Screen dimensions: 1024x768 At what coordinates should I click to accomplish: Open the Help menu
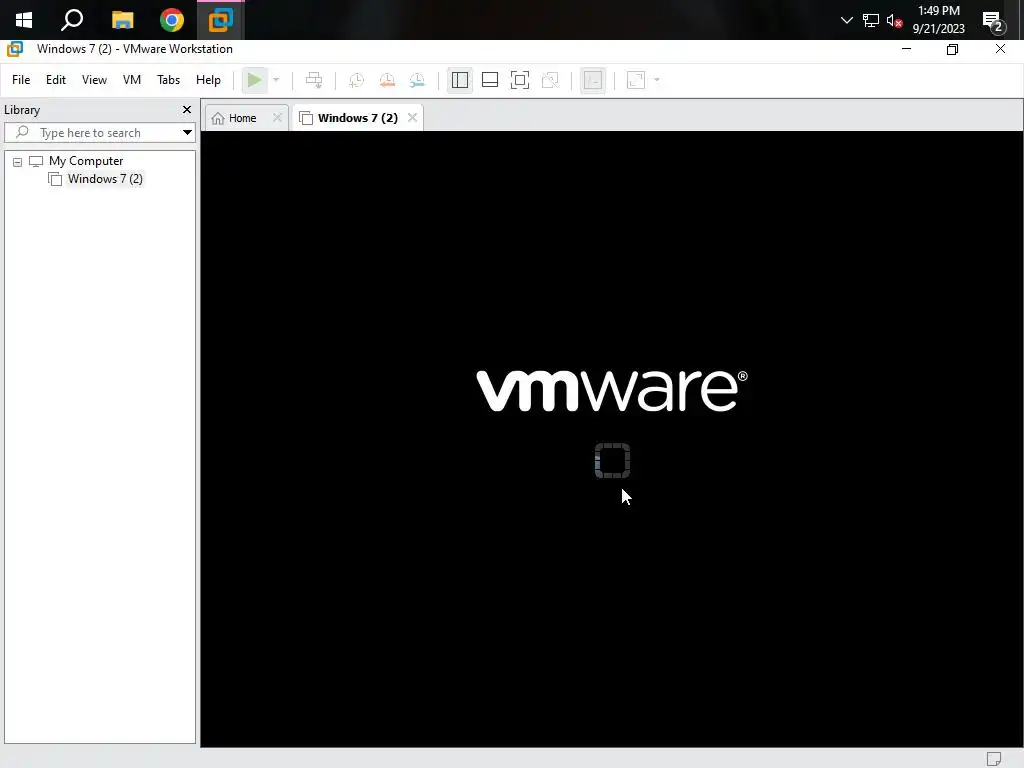tap(208, 80)
